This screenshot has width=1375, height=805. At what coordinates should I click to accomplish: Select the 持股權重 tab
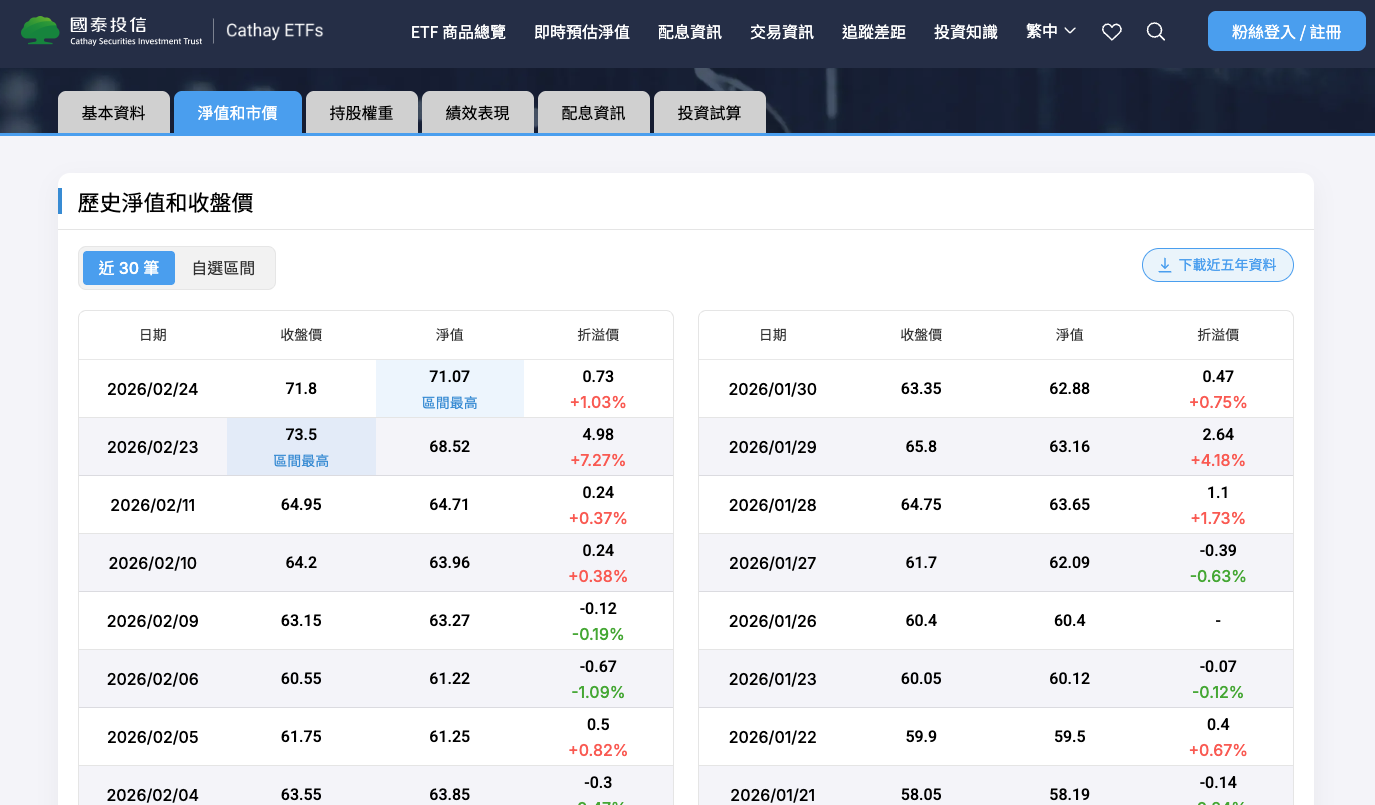click(x=361, y=113)
